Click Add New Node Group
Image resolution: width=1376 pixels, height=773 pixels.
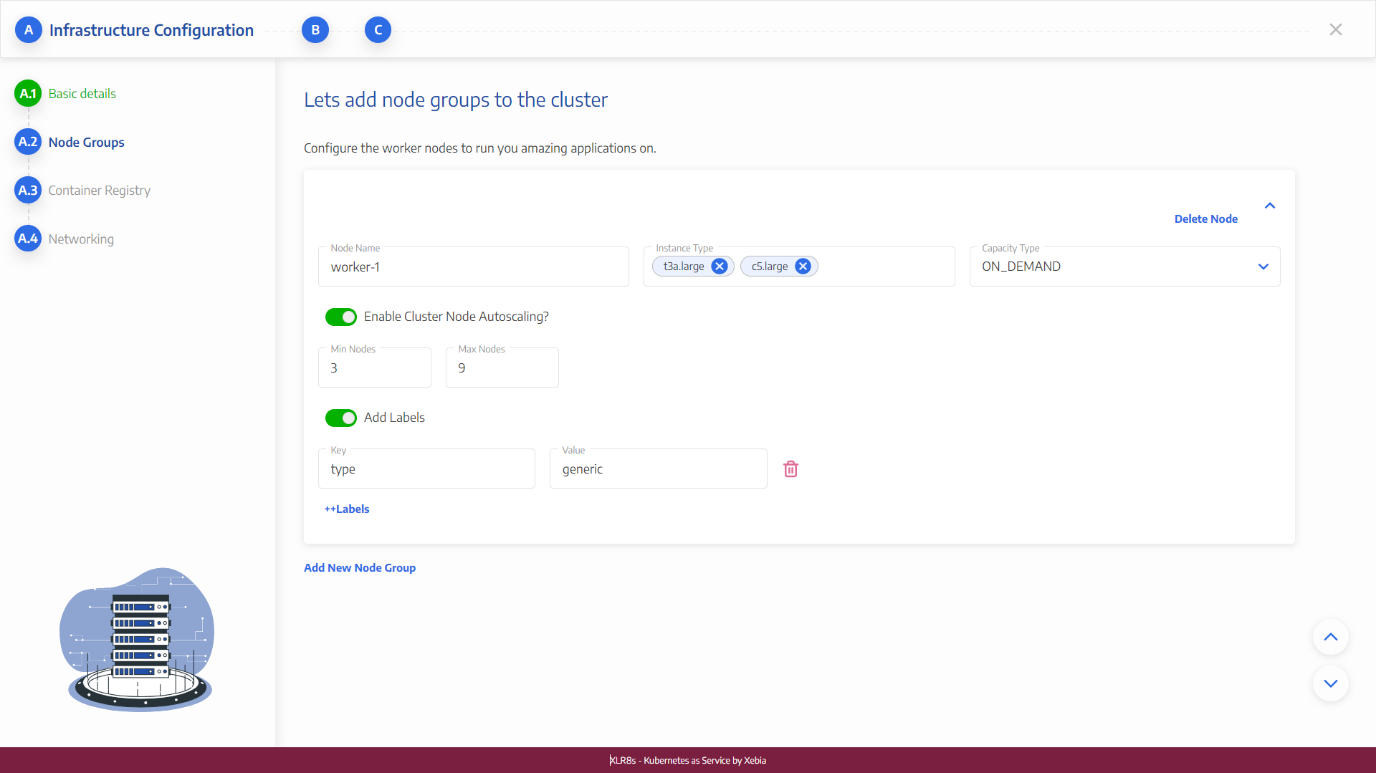coord(360,568)
